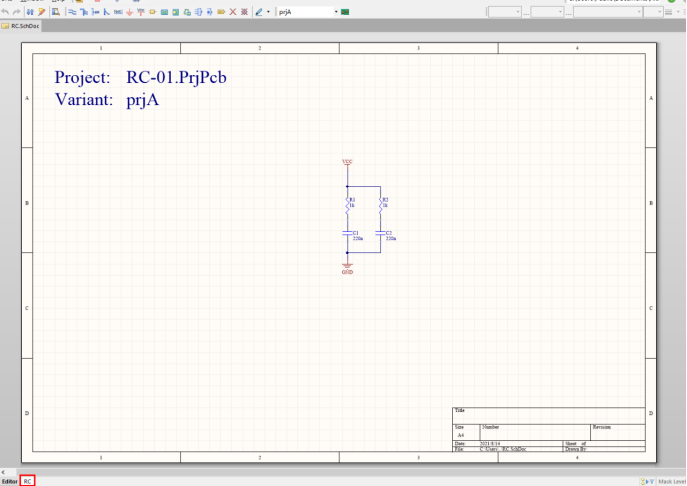Image resolution: width=687 pixels, height=486 pixels.
Task: Select the Place Sheet Symbol tool
Action: [164, 12]
